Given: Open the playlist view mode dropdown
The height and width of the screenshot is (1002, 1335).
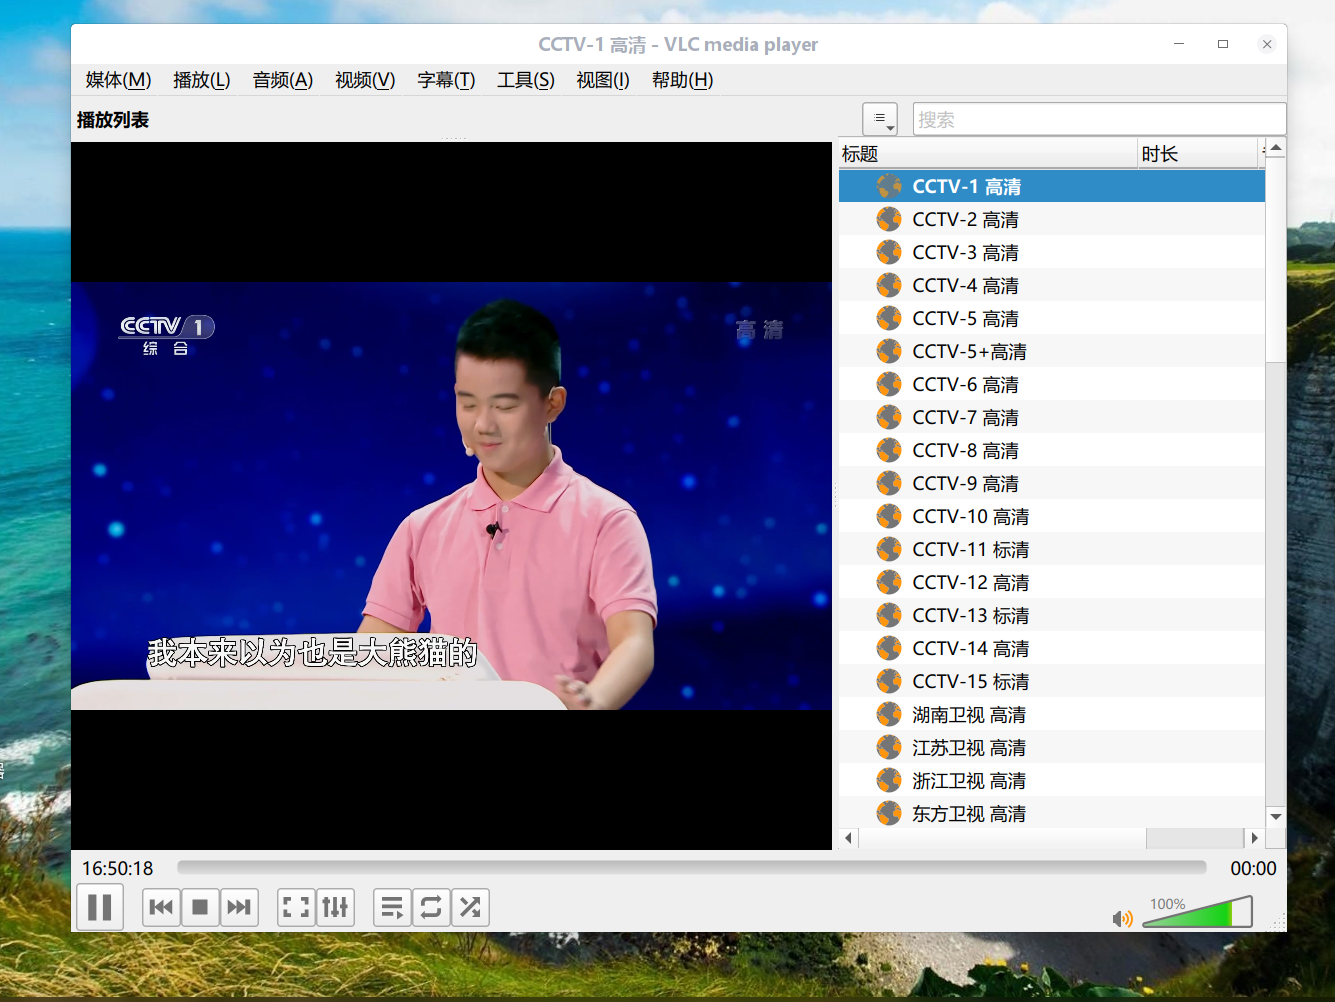Looking at the screenshot, I should [x=880, y=119].
